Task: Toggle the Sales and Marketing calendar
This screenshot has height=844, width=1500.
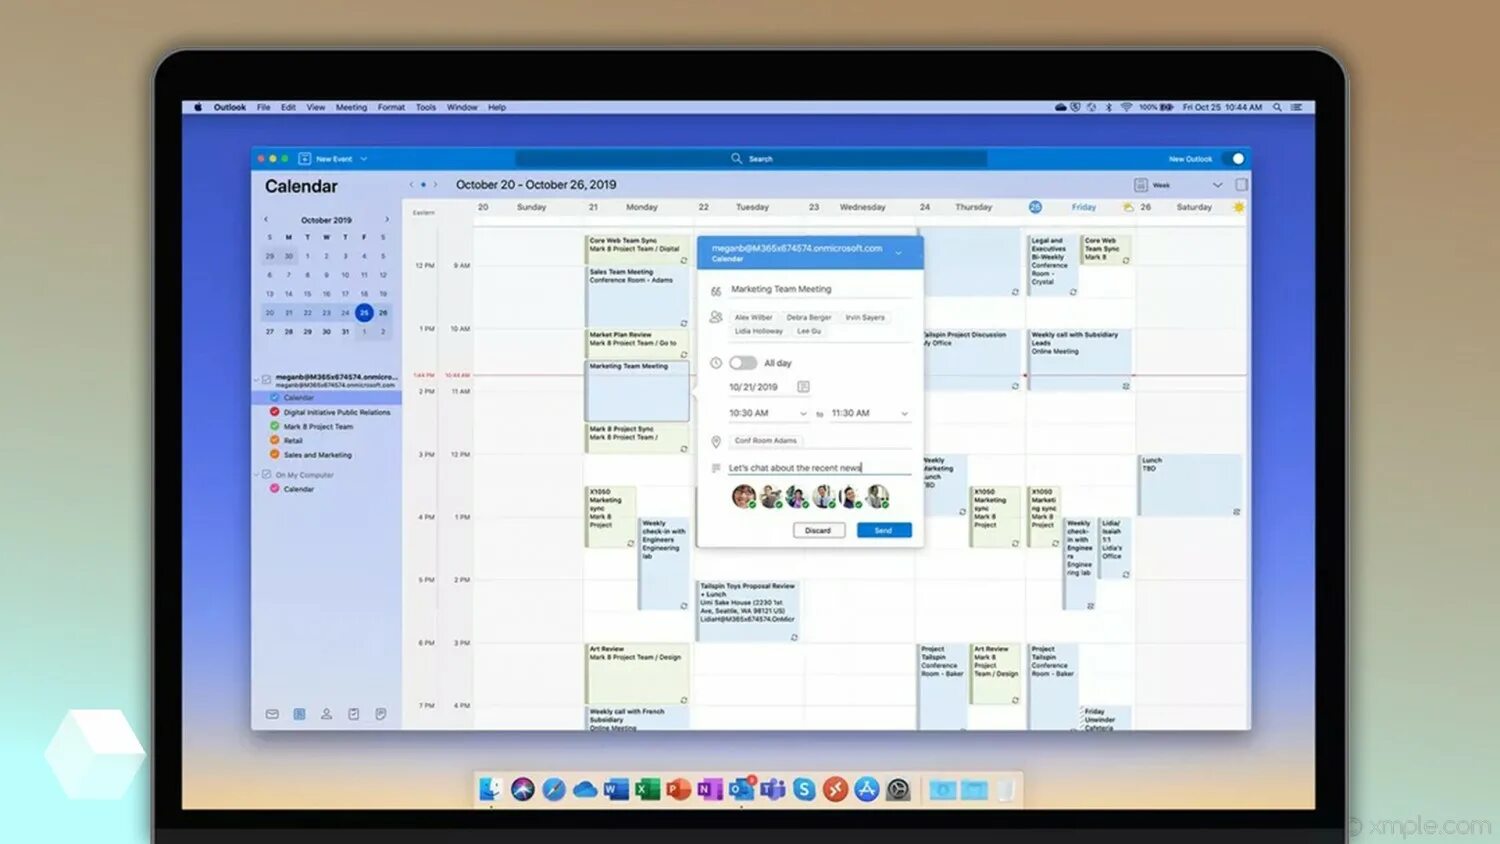Action: tap(275, 454)
